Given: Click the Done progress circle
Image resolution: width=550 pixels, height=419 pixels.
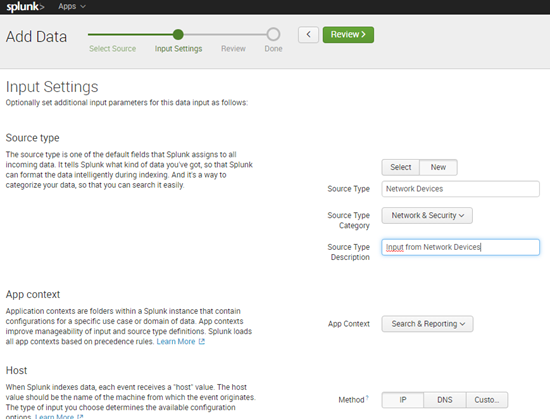Looking at the screenshot, I should pyautogui.click(x=273, y=34).
